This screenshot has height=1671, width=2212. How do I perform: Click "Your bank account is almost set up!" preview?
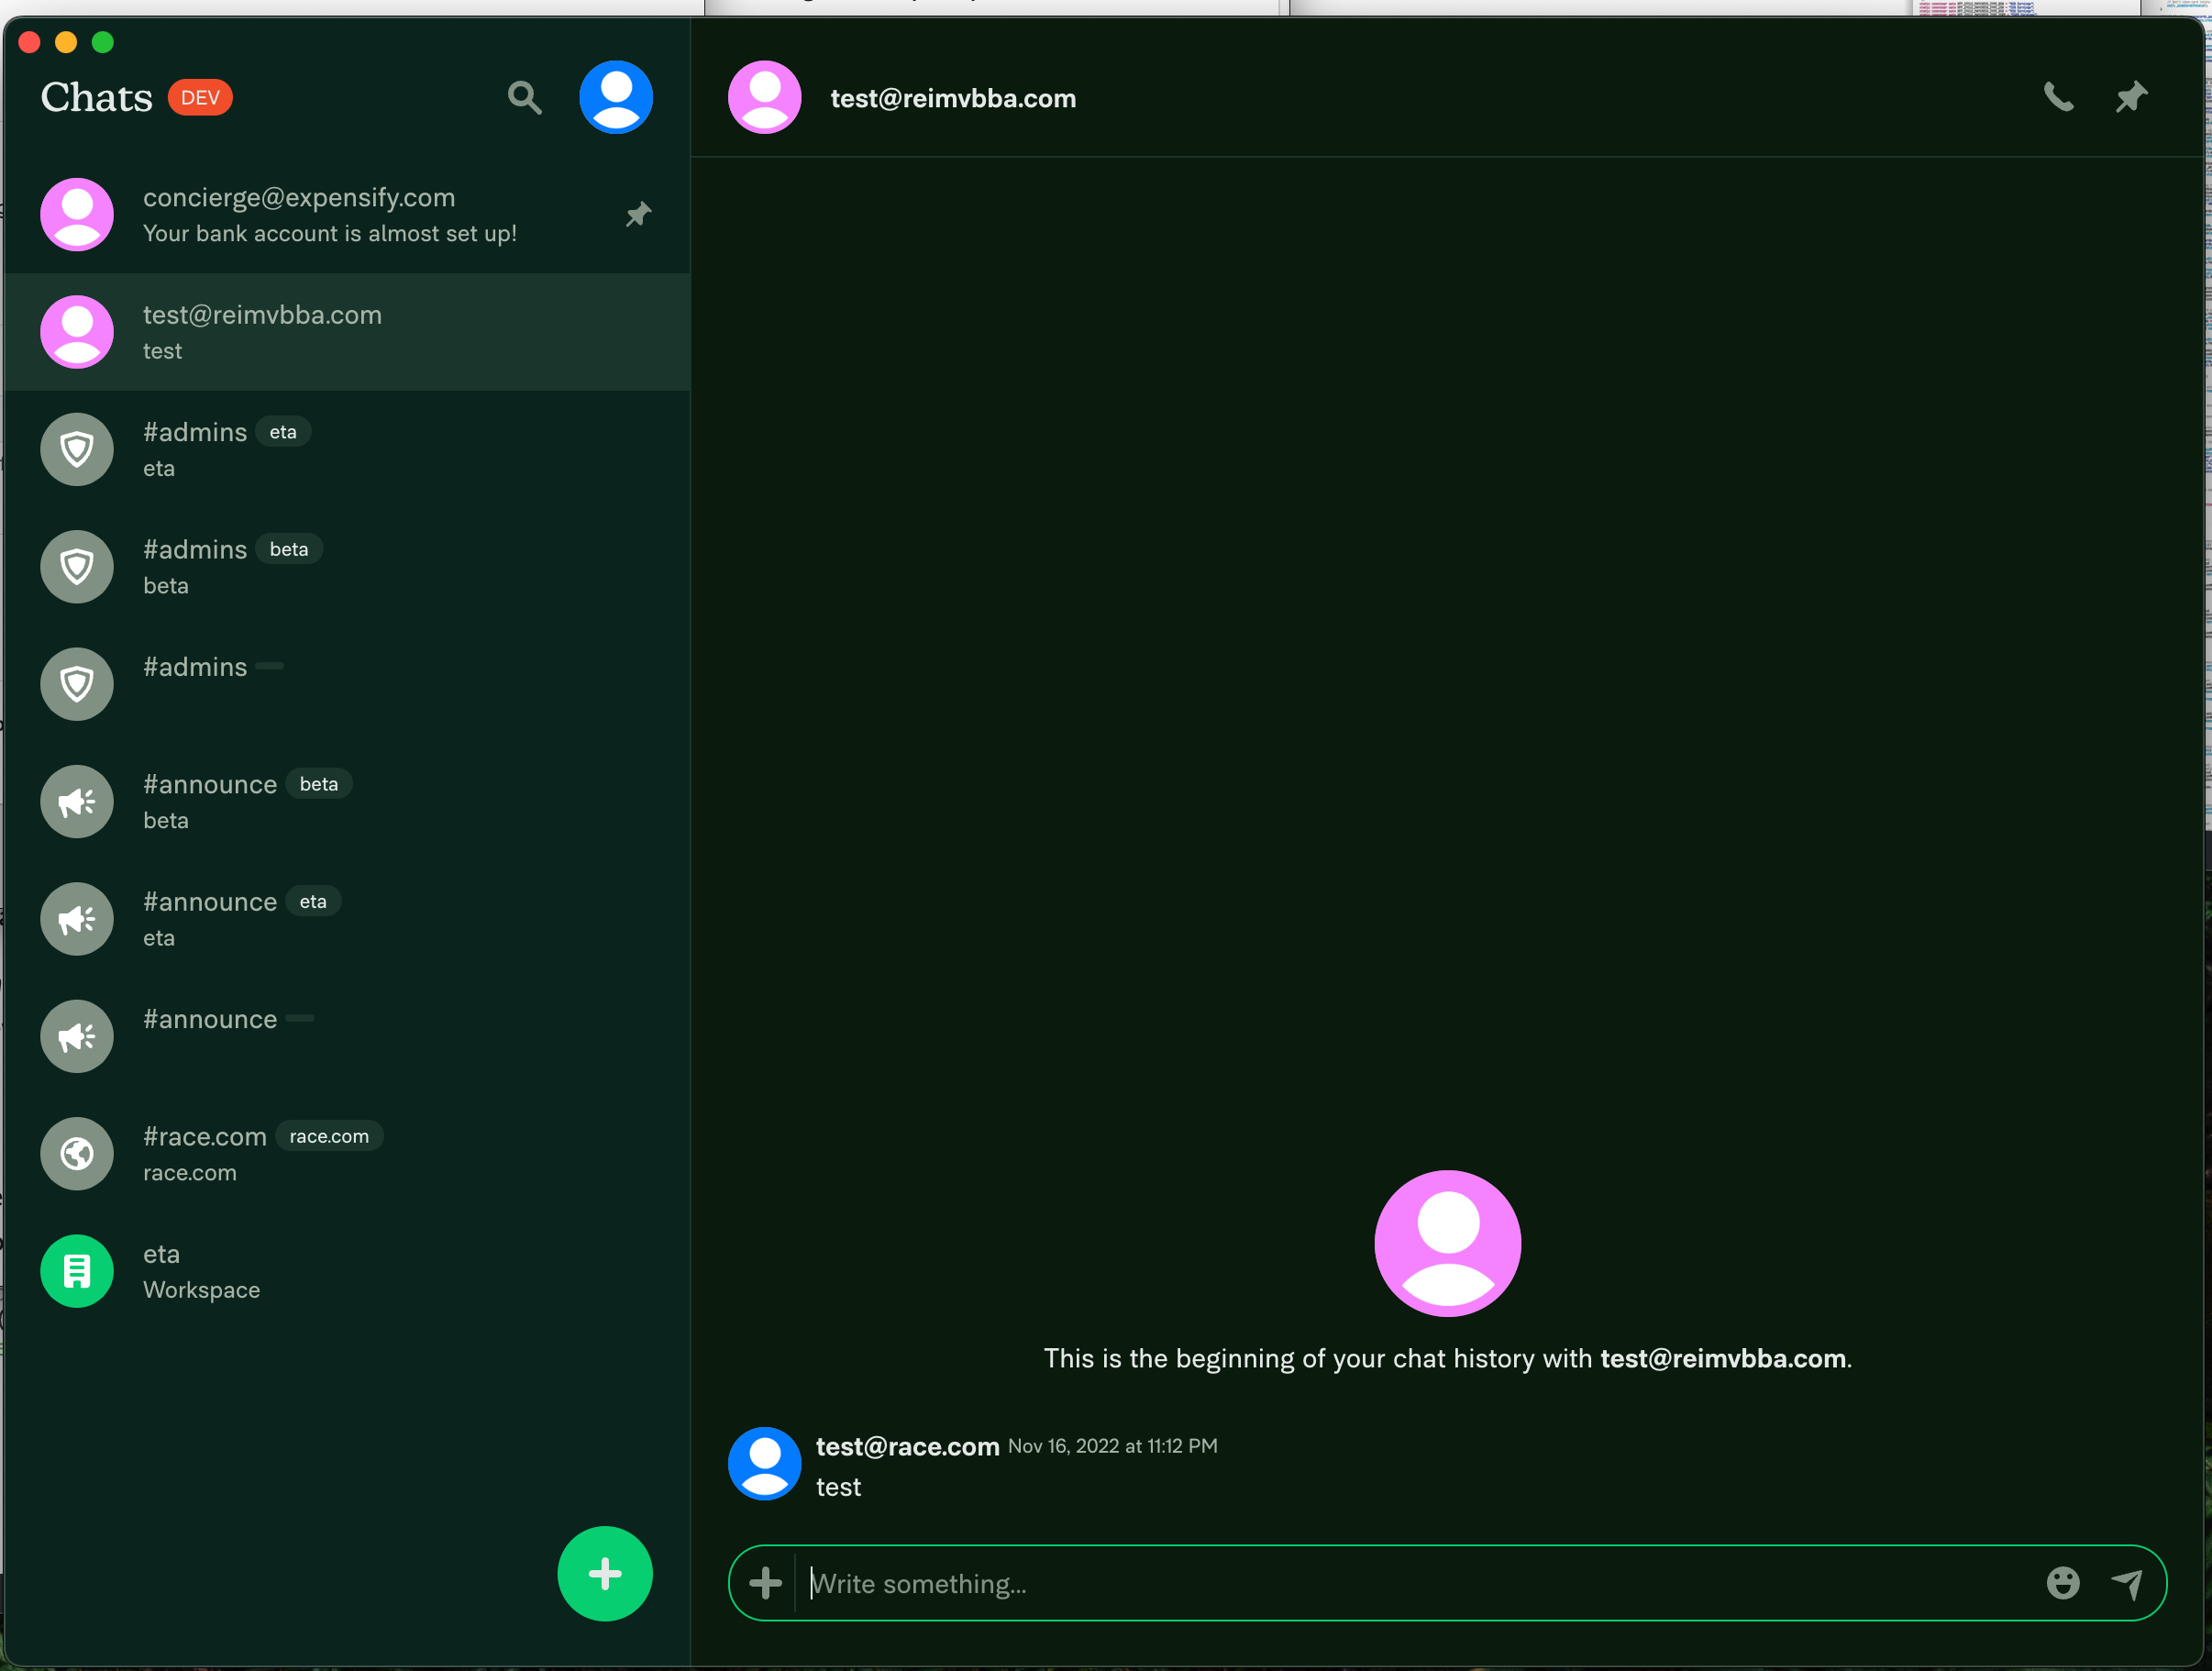point(330,233)
